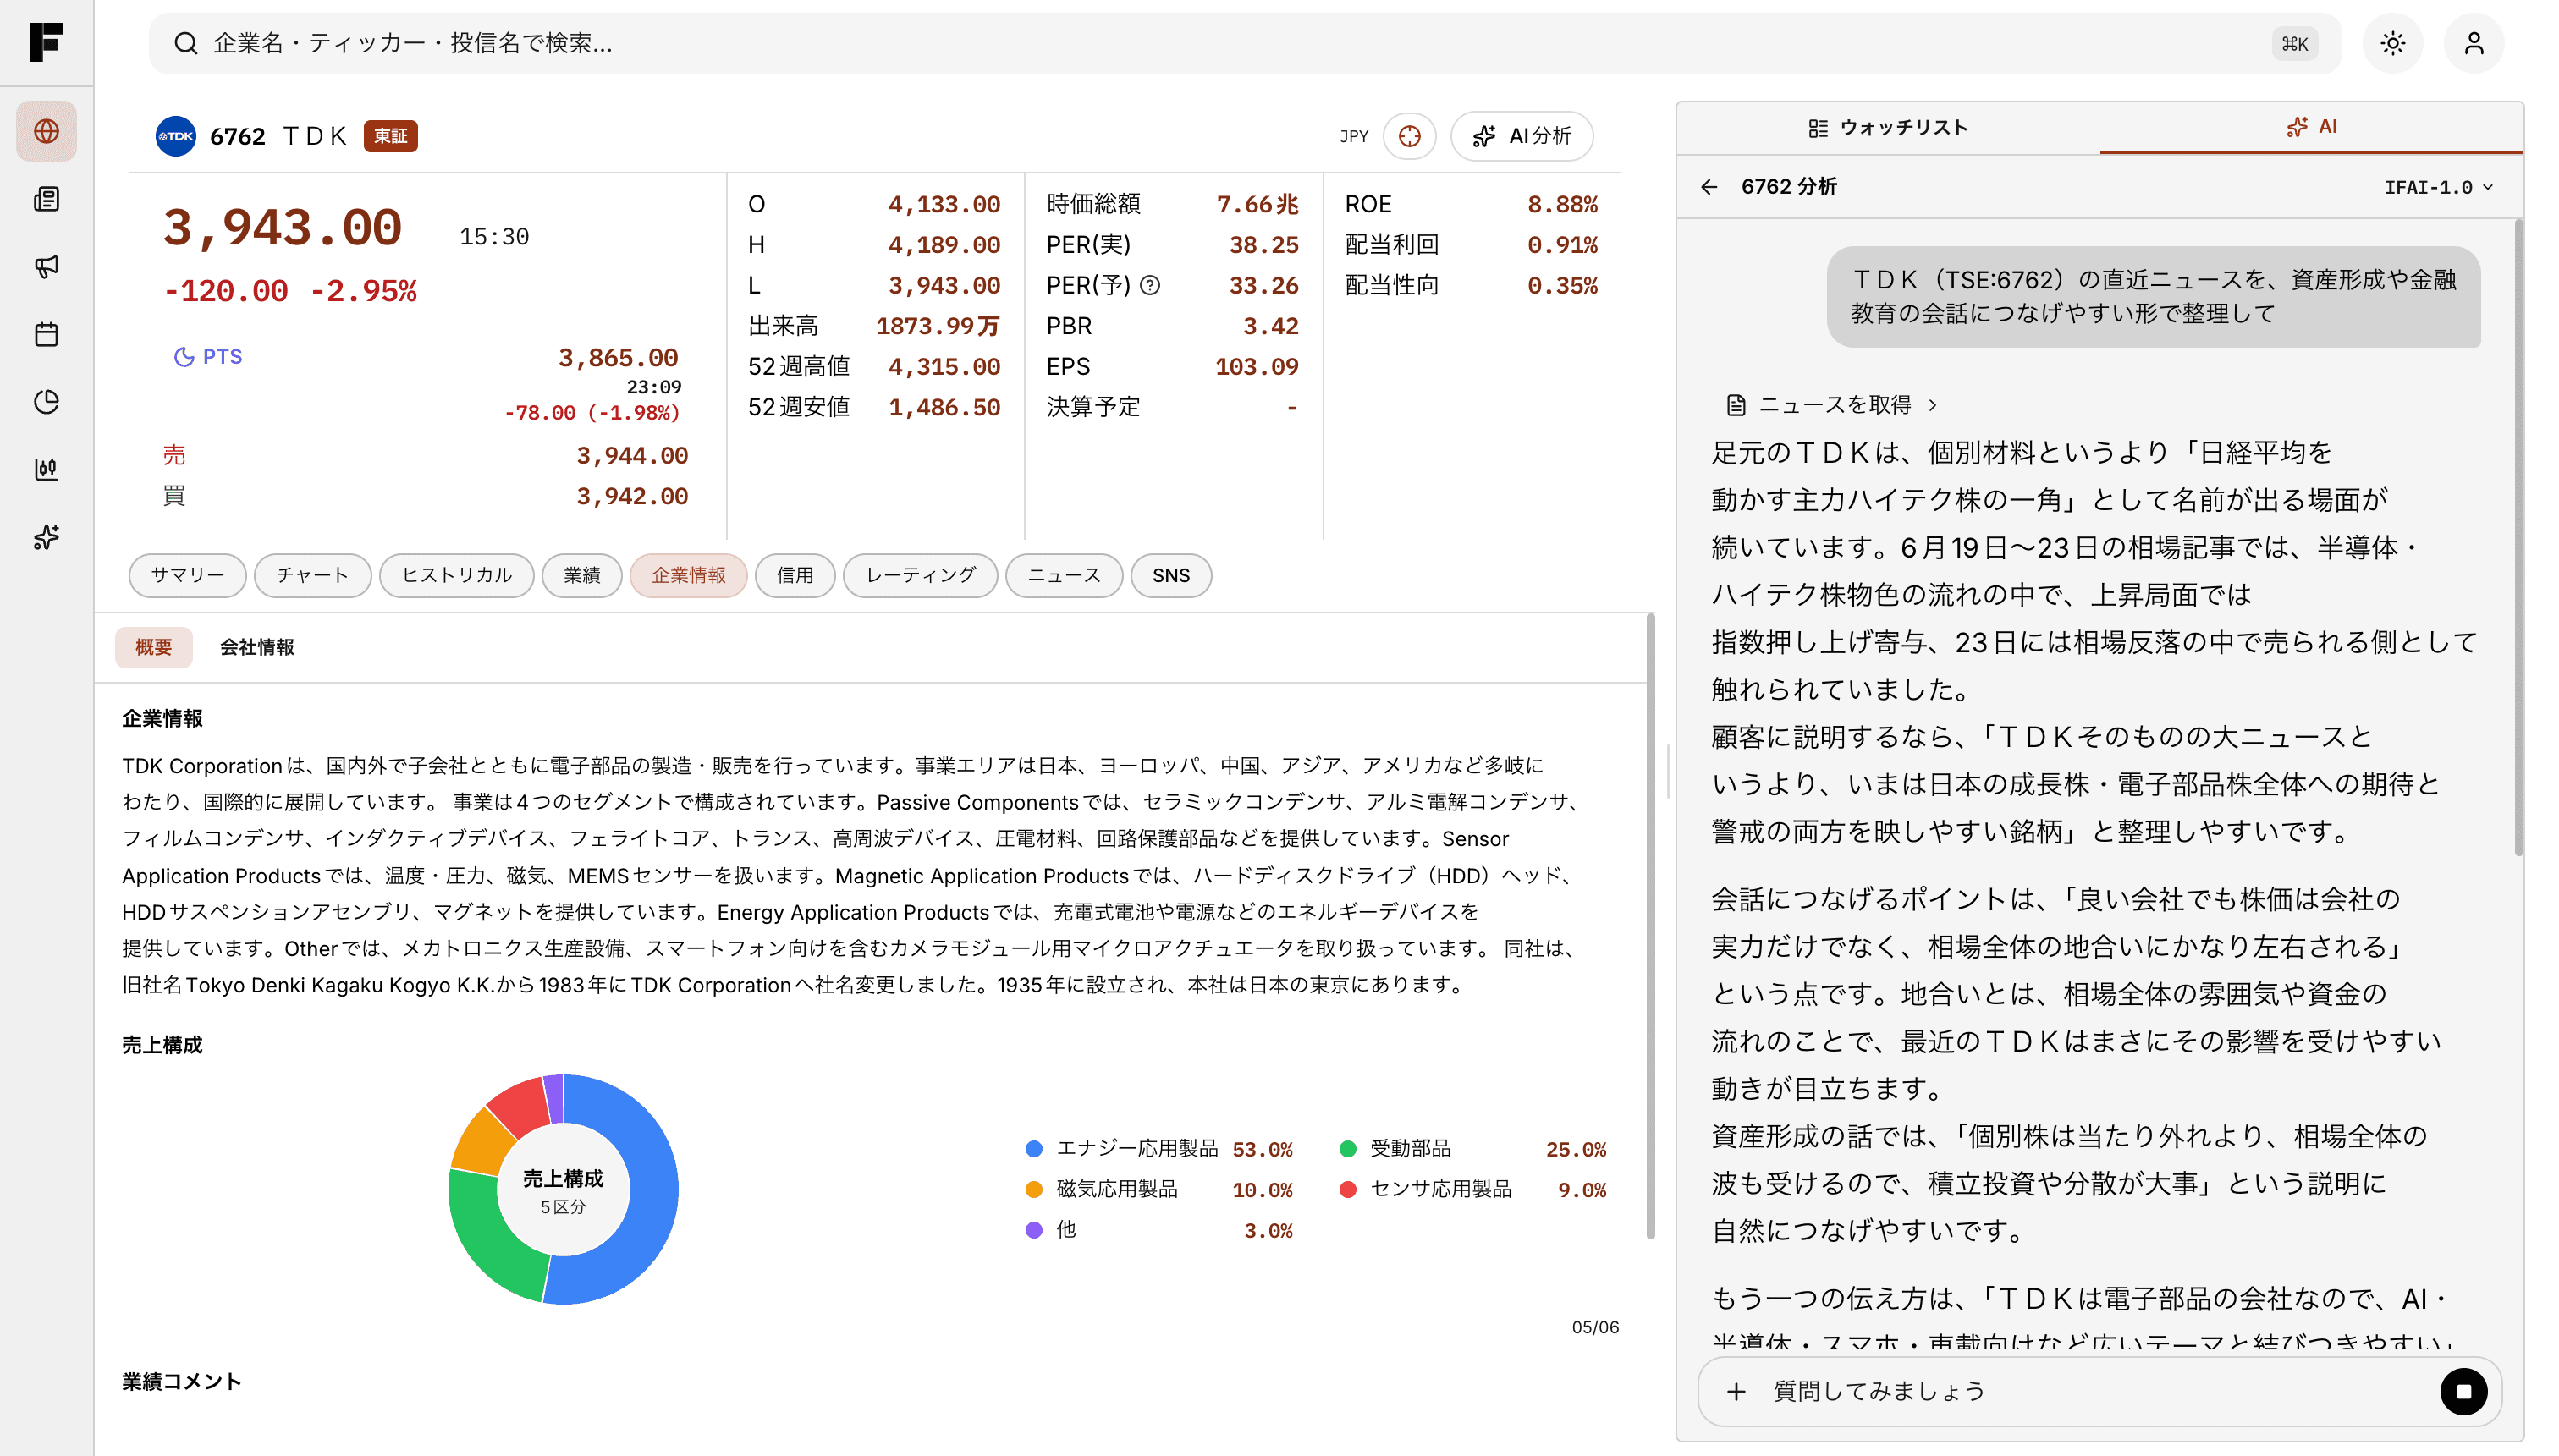Focus the company search field

[1245, 43]
